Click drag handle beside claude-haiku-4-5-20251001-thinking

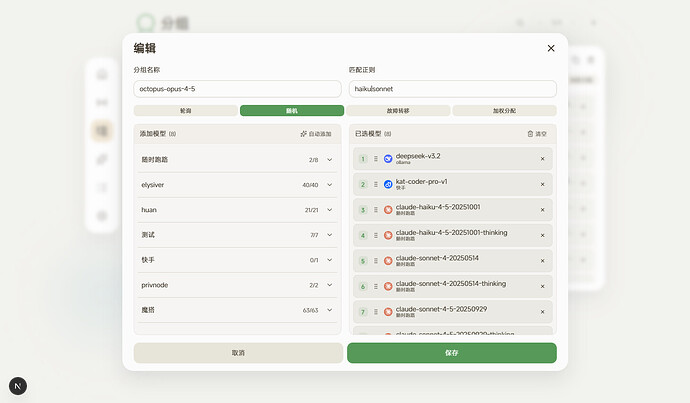click(x=376, y=235)
